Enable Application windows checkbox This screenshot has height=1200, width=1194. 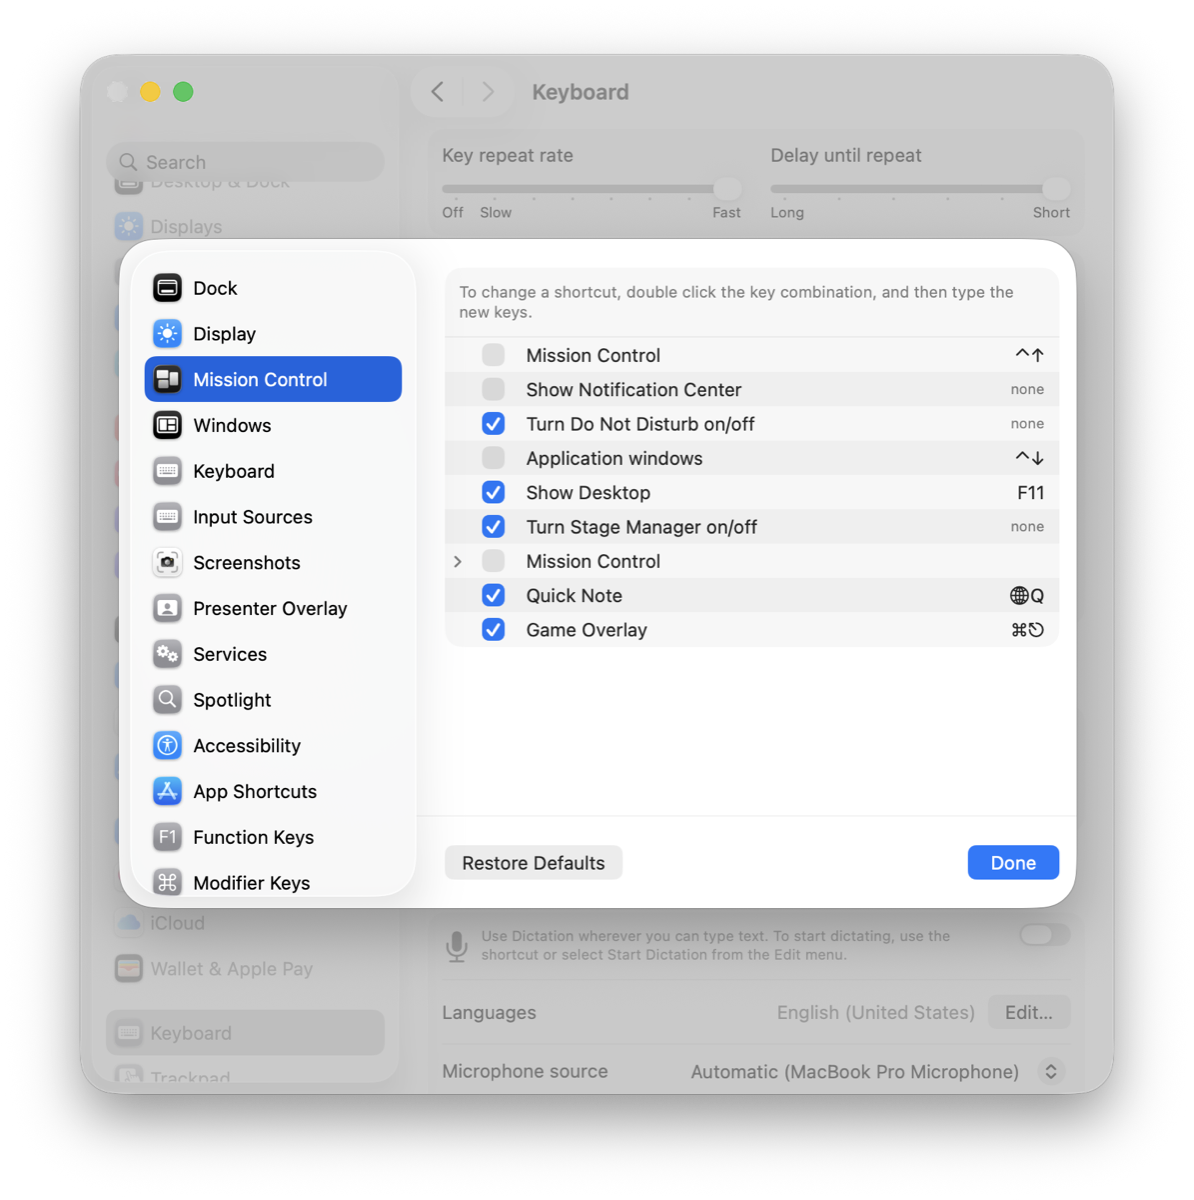[493, 458]
